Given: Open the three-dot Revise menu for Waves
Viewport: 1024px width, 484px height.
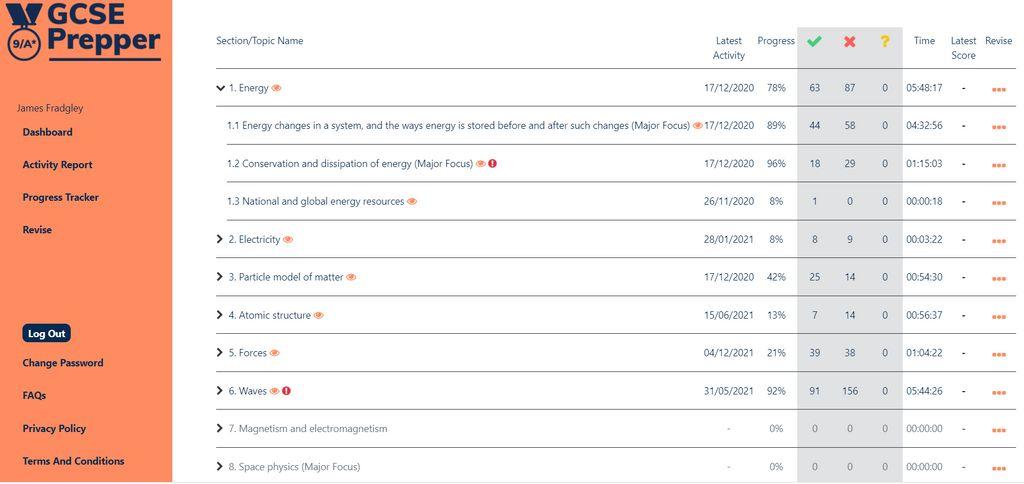Looking at the screenshot, I should (x=999, y=393).
